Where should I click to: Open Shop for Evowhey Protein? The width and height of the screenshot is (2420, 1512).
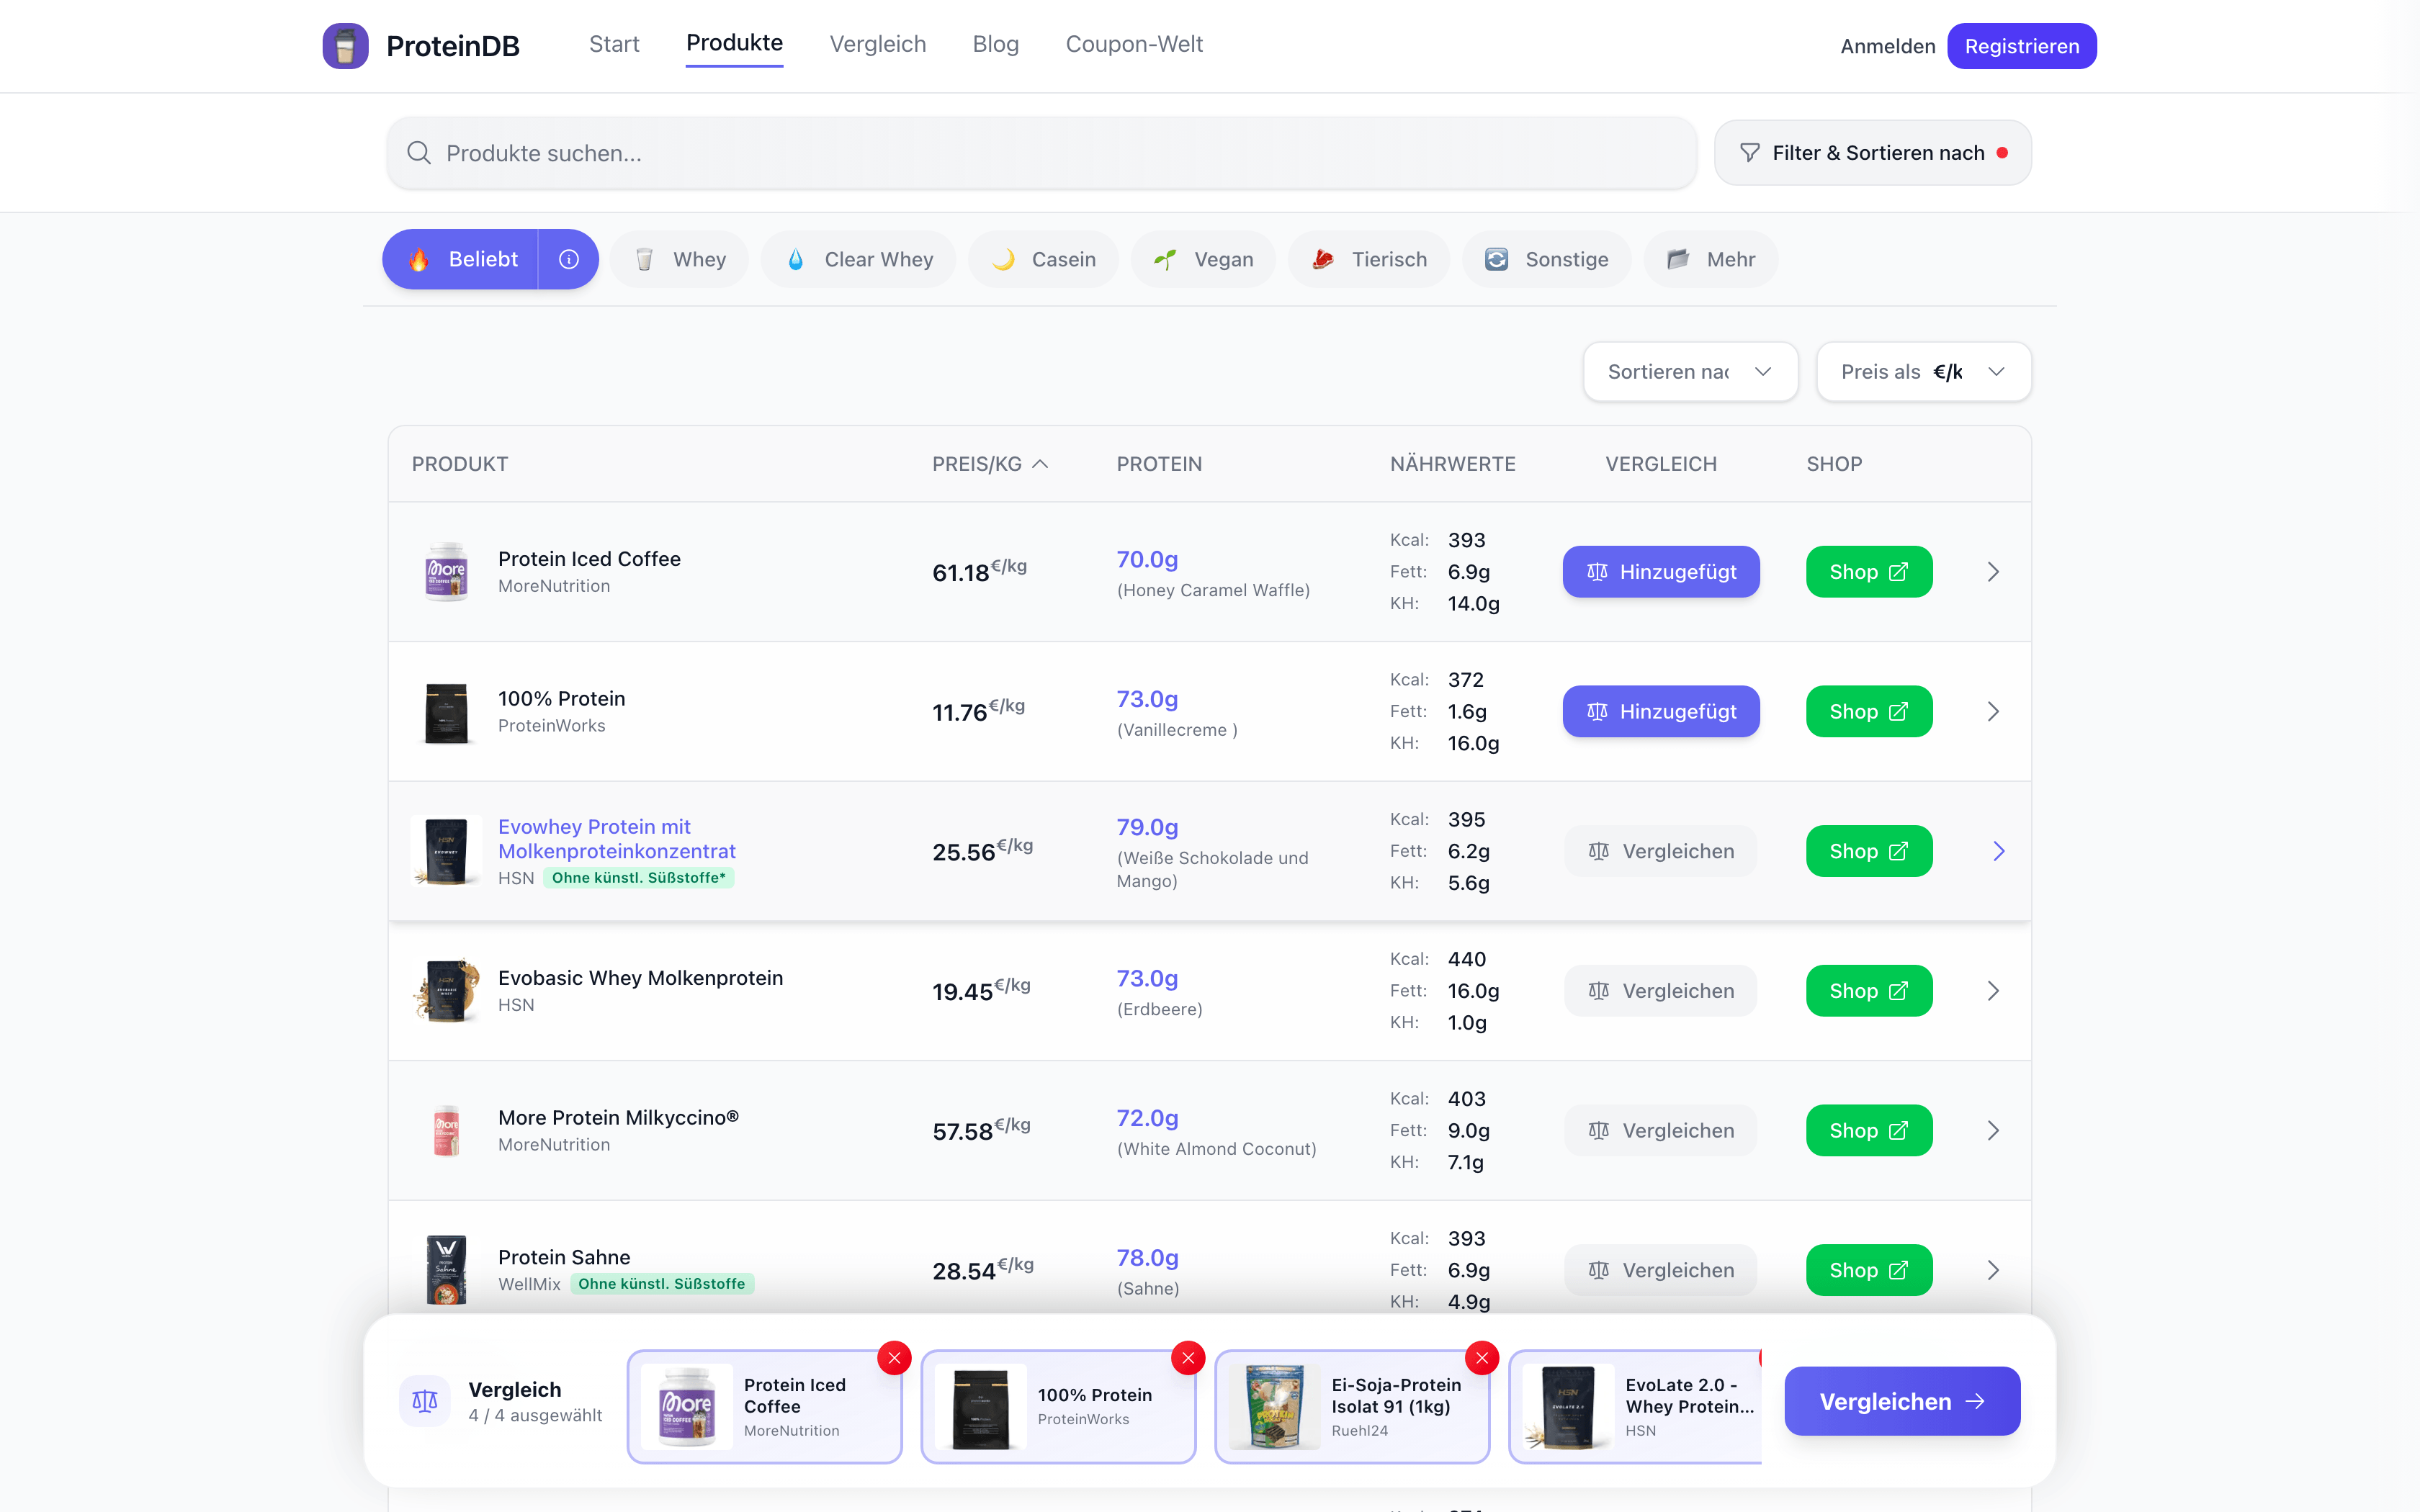[x=1869, y=851]
